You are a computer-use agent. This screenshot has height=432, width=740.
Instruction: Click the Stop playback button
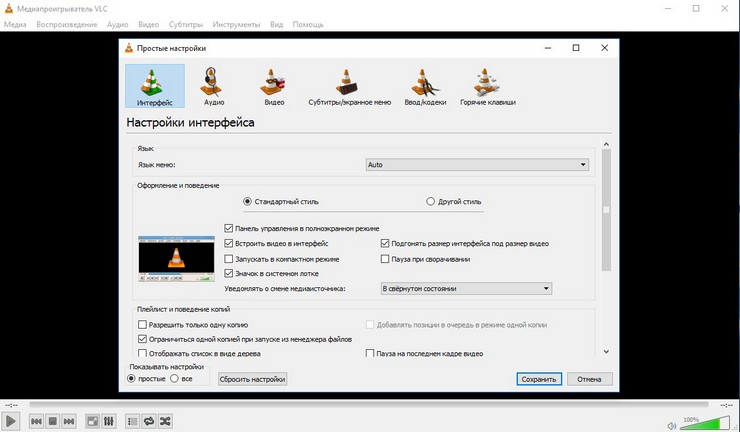tap(53, 422)
